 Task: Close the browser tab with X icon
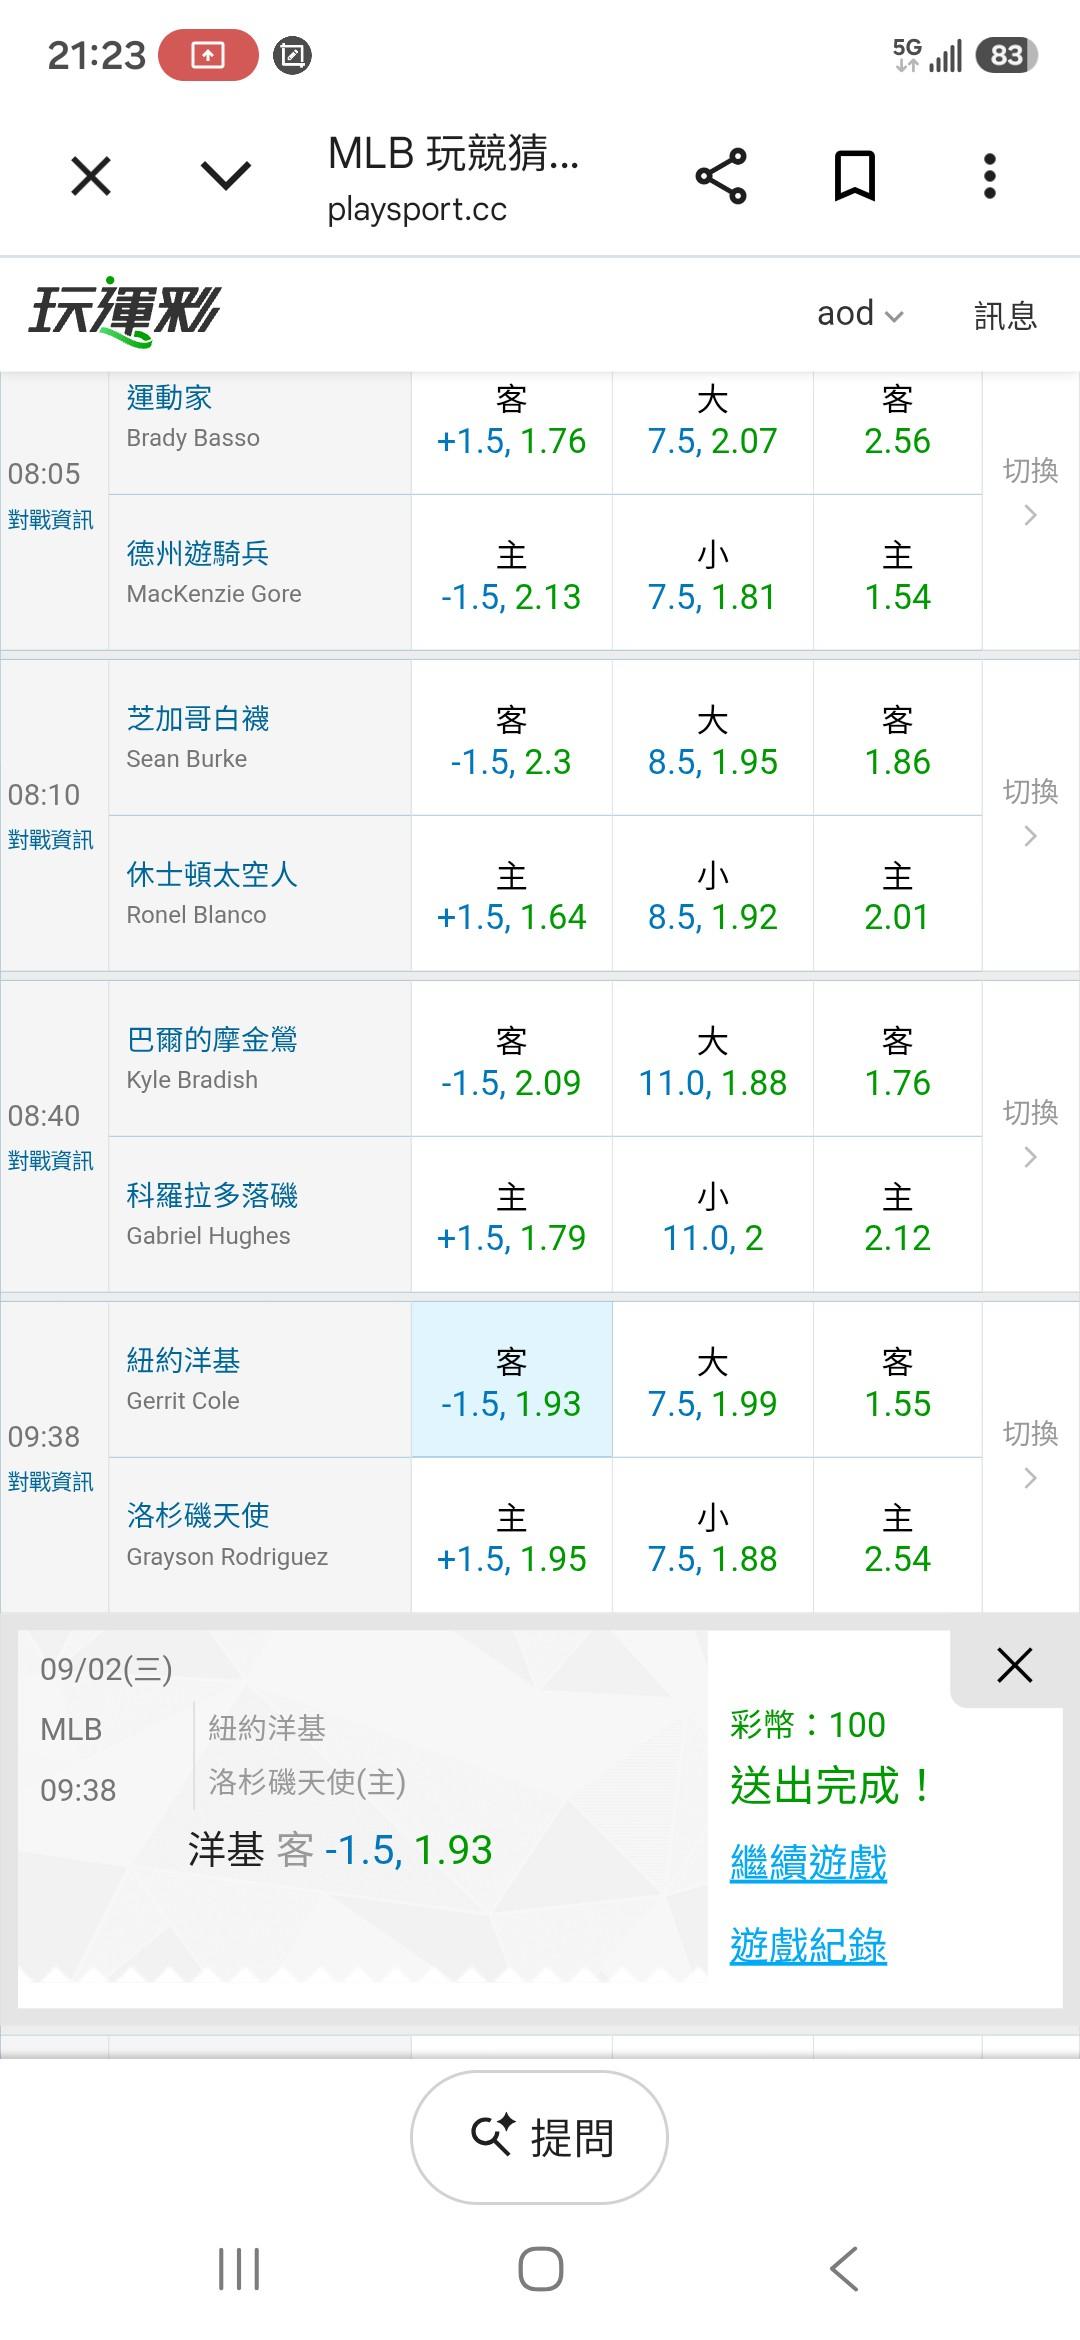point(91,177)
